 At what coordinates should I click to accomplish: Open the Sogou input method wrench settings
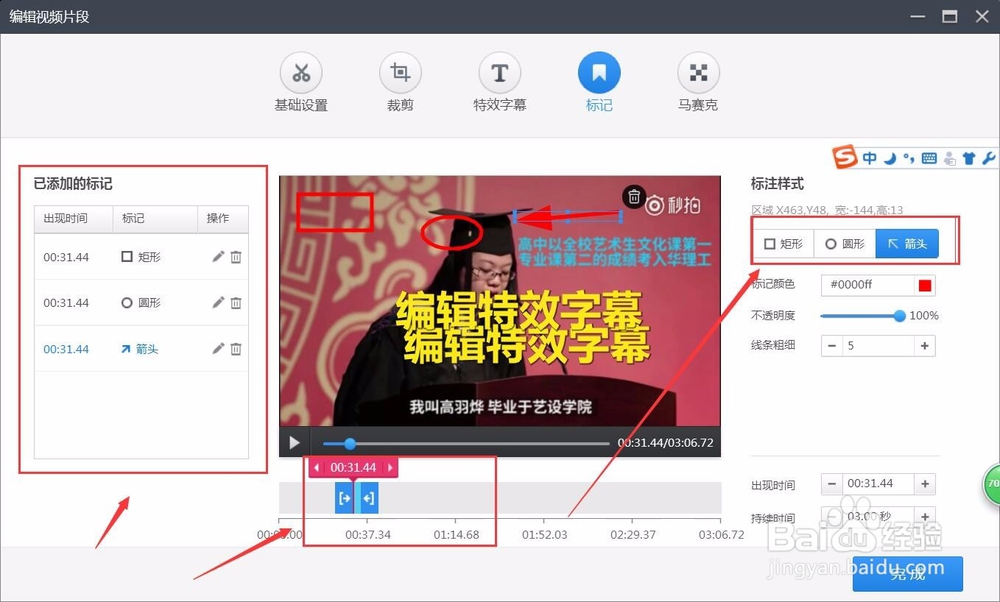point(990,157)
